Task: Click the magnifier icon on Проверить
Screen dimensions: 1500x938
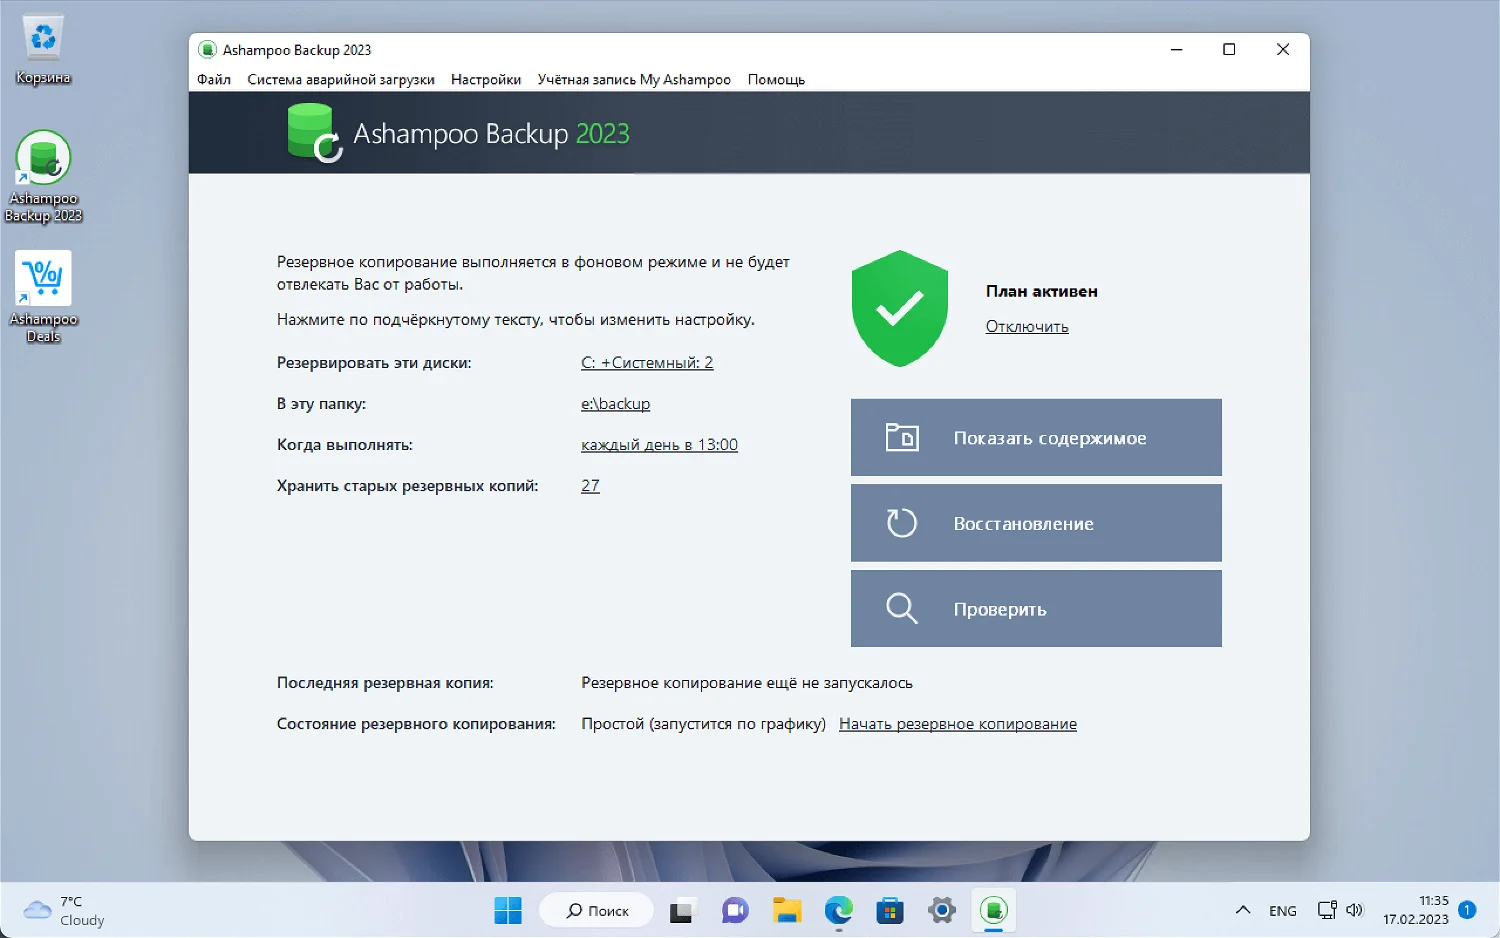Action: [x=901, y=608]
